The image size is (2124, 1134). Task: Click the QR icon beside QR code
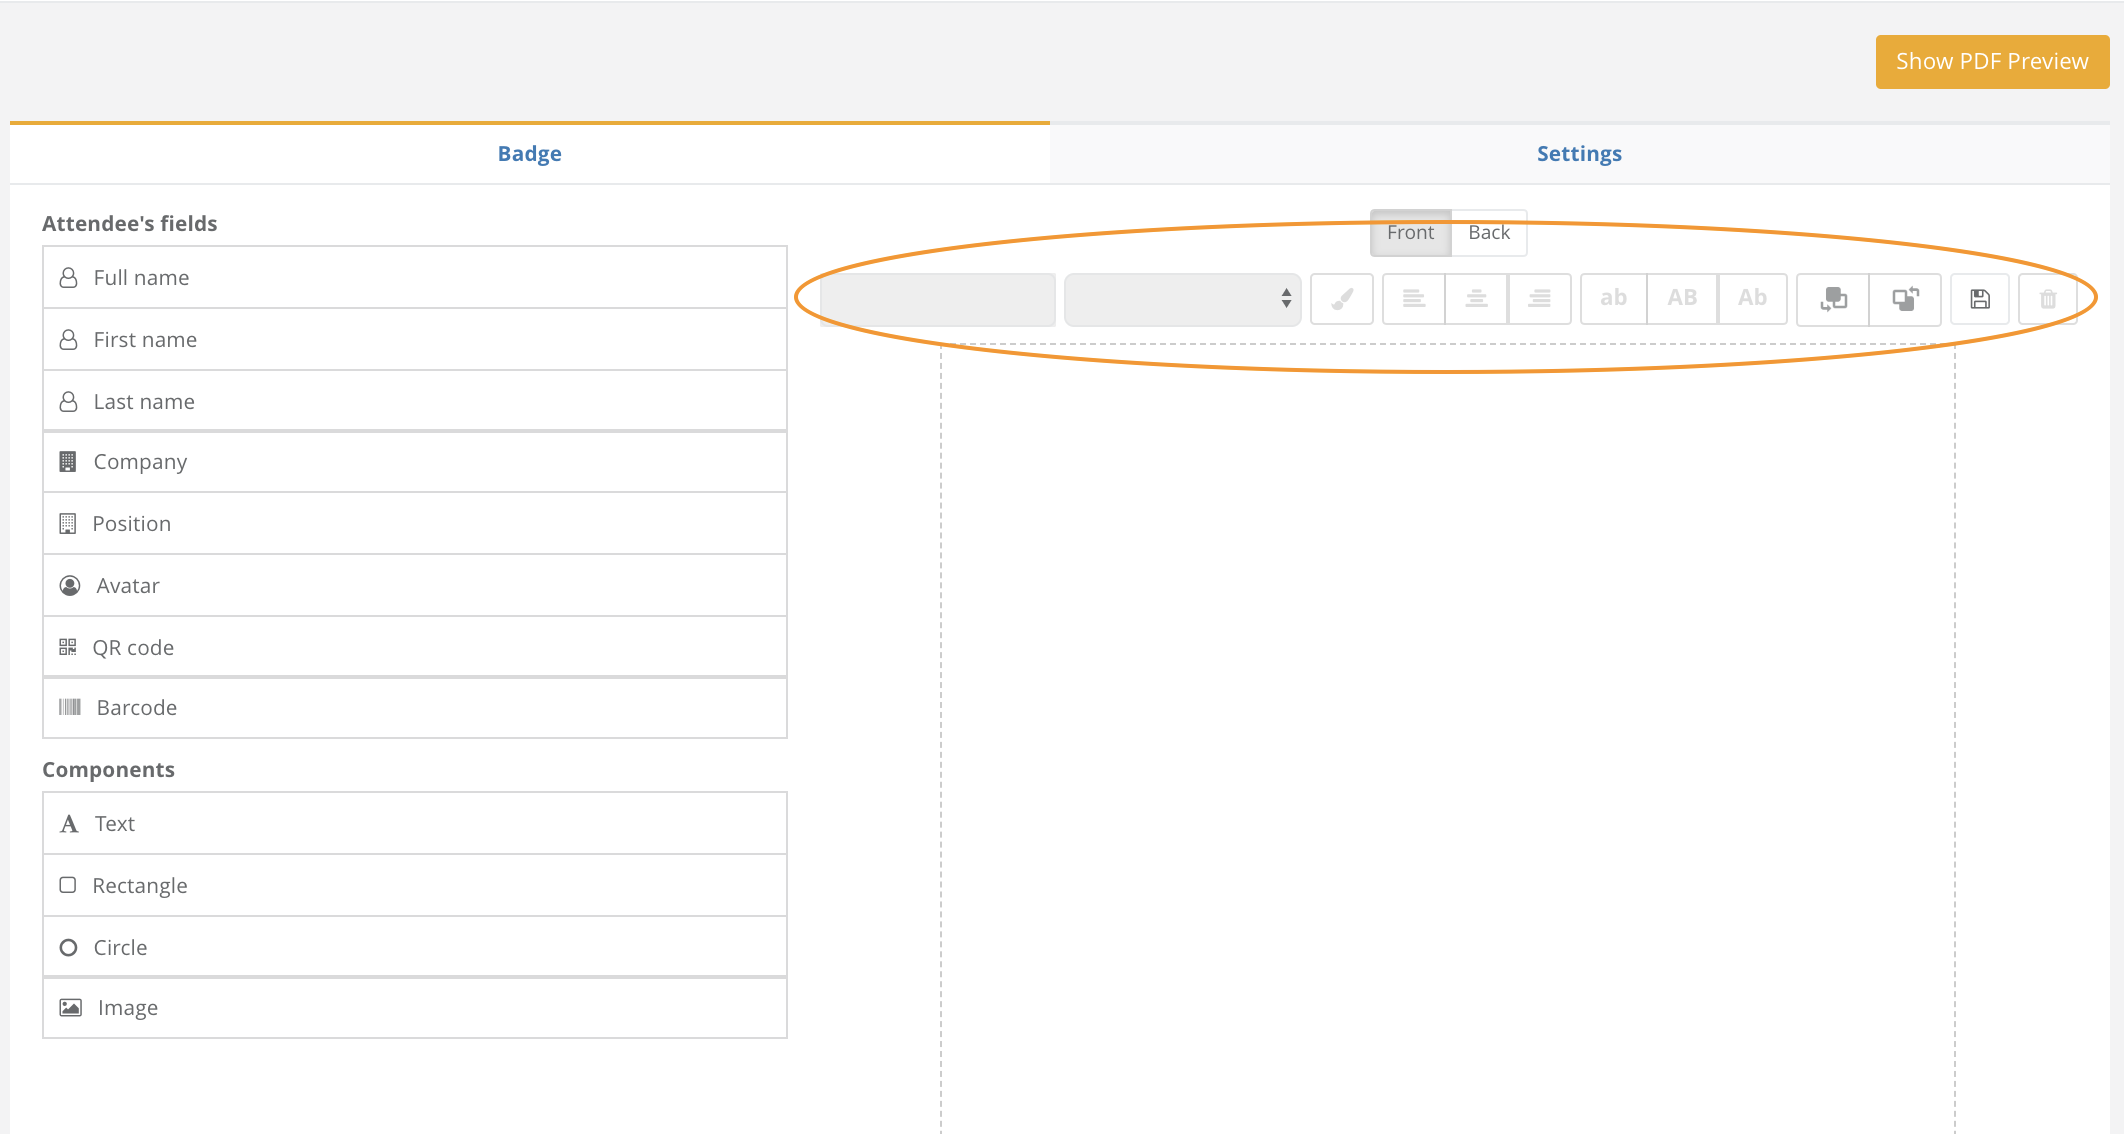[x=68, y=648]
